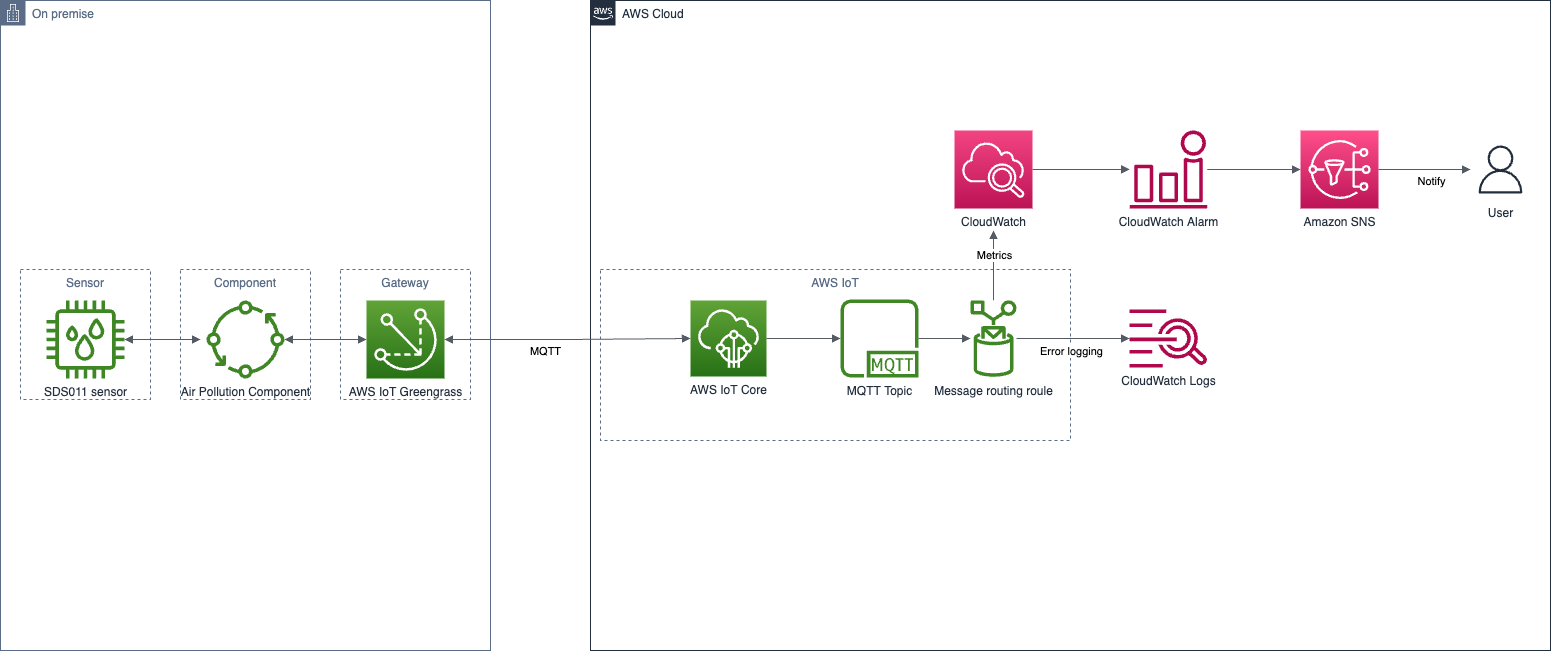Viewport: 1551px width, 651px height.
Task: Select the CloudWatch Logs icon
Action: 1168,338
